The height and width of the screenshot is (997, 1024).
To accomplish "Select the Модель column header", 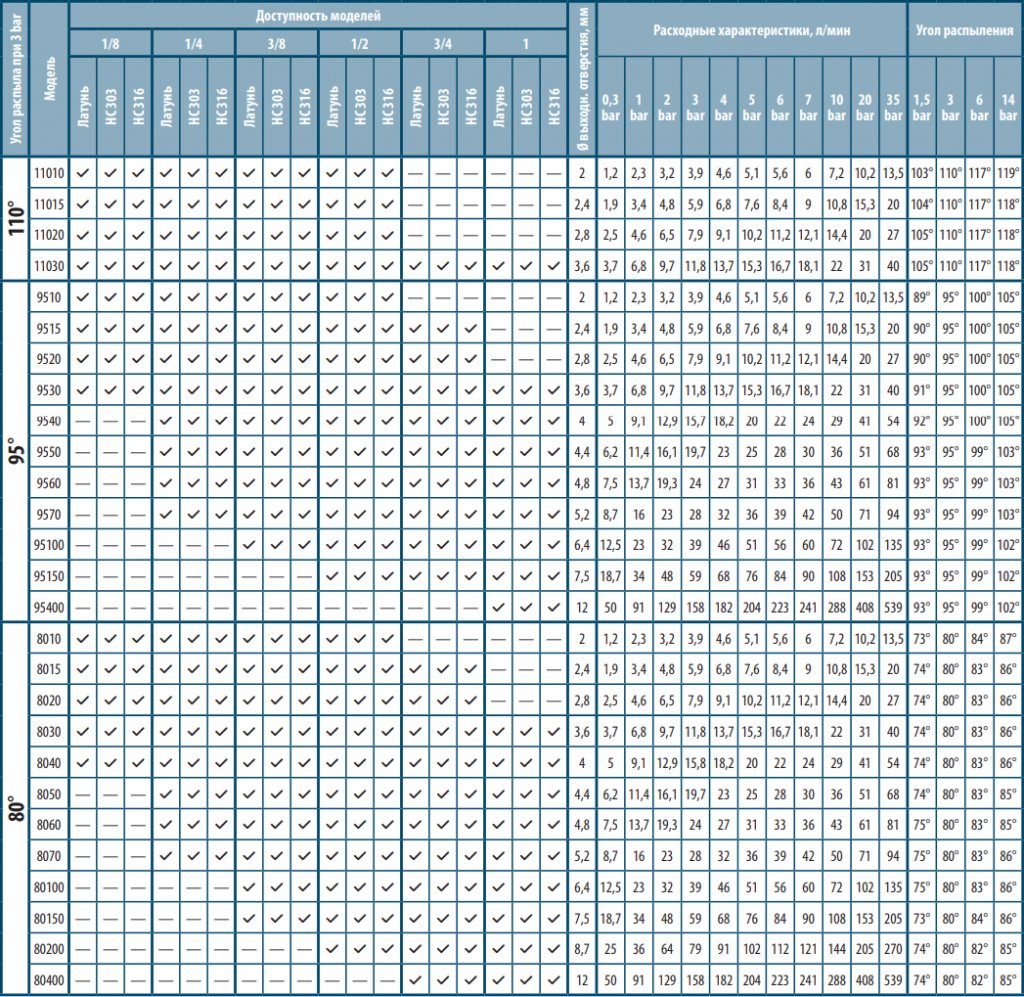I will click(50, 78).
